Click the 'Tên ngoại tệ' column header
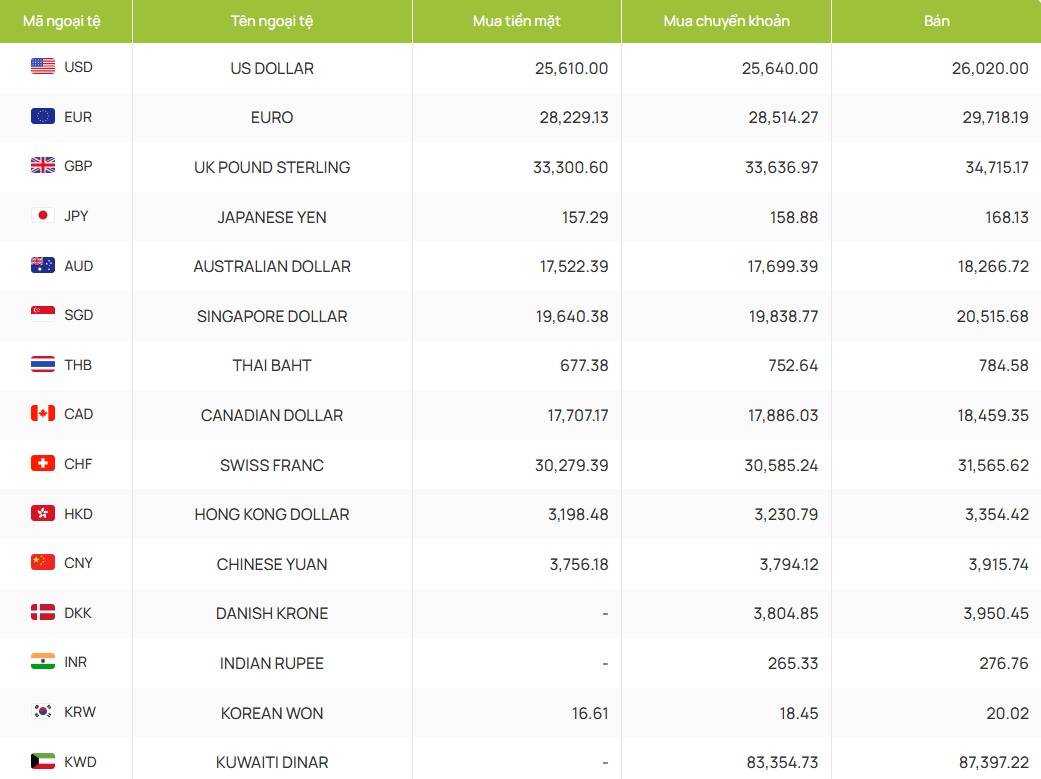The height and width of the screenshot is (779, 1041). 272,21
